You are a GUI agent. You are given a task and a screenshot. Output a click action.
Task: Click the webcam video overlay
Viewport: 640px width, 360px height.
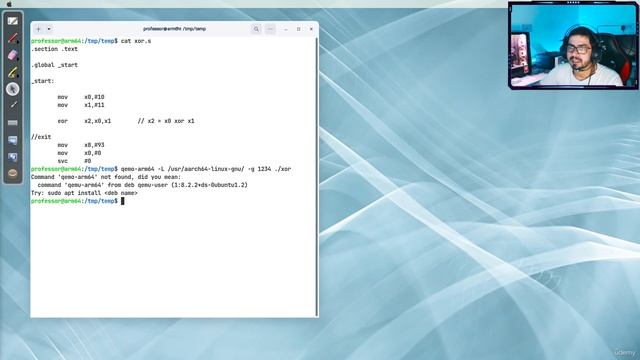573,45
